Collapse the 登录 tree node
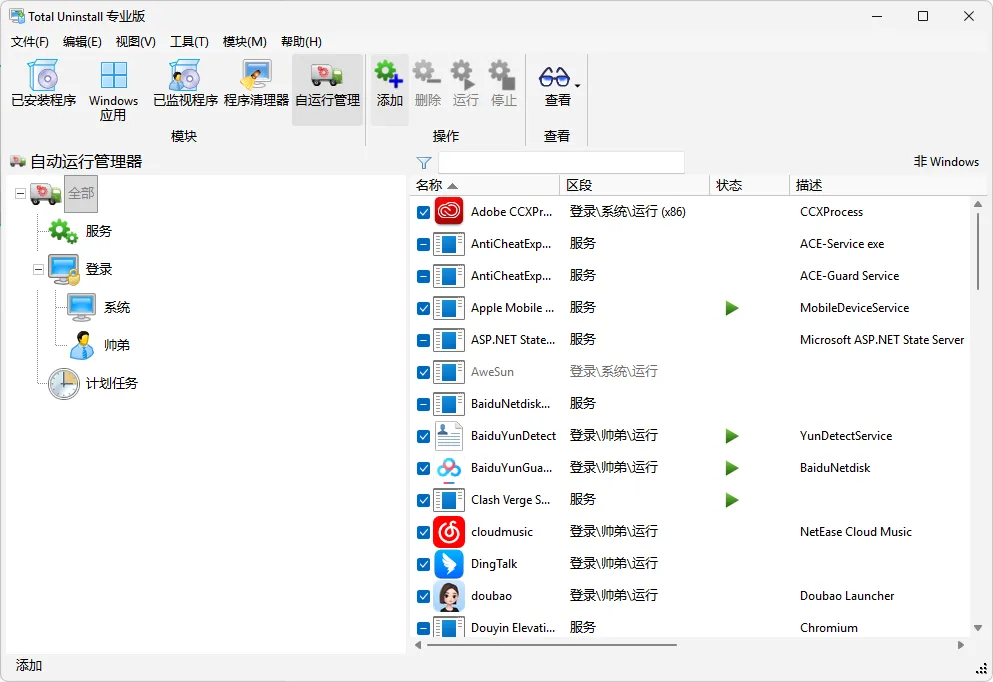The image size is (993, 682). [x=39, y=269]
